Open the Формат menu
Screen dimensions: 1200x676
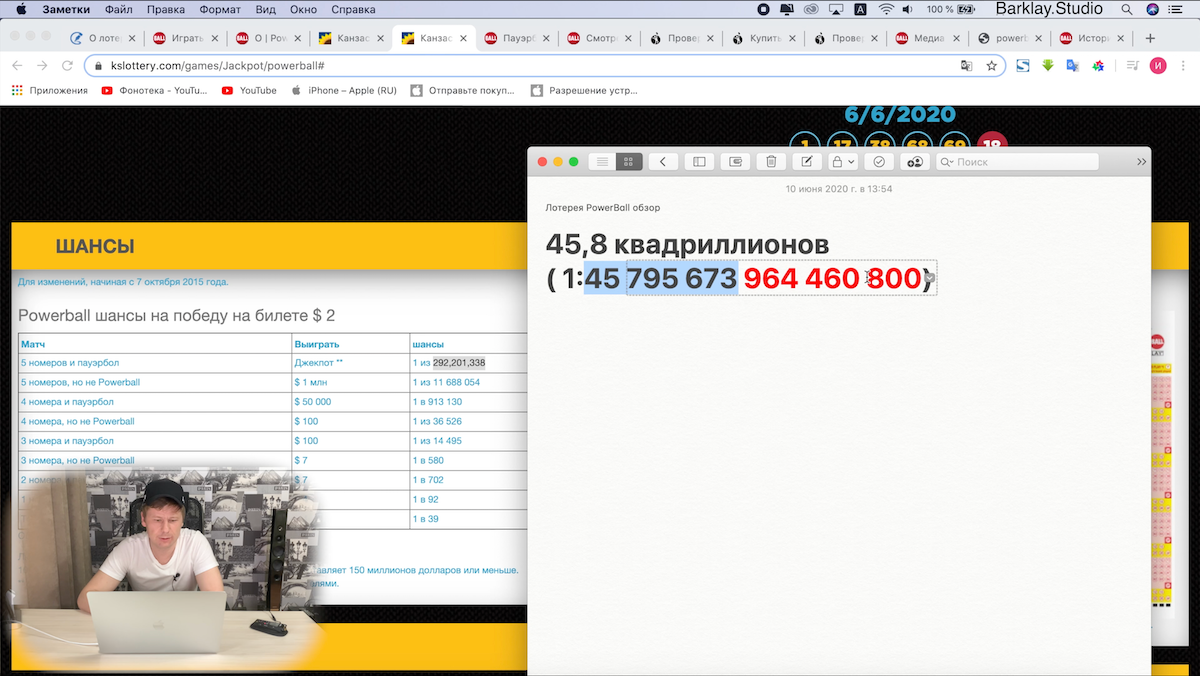219,9
